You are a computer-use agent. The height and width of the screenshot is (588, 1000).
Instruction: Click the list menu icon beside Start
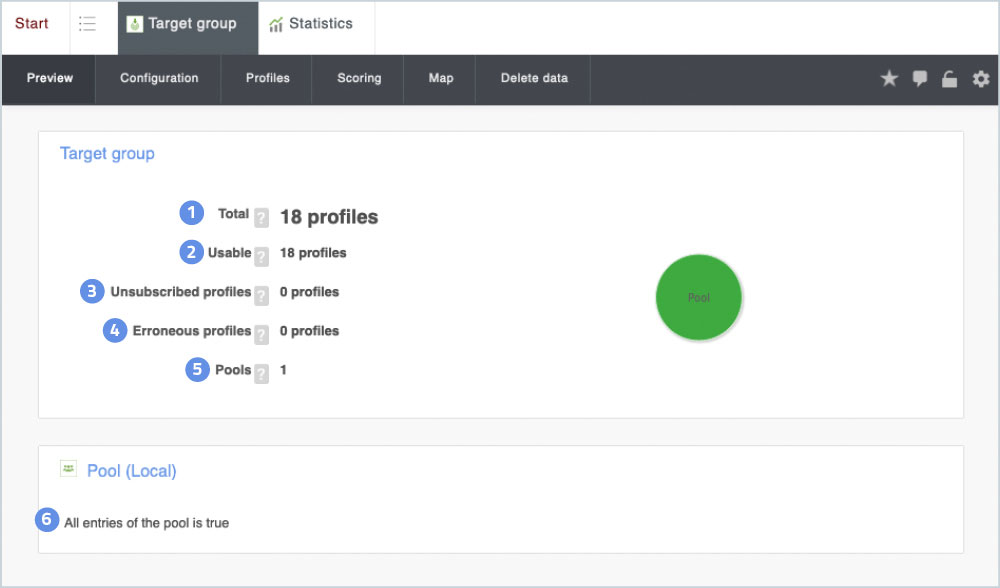87,24
